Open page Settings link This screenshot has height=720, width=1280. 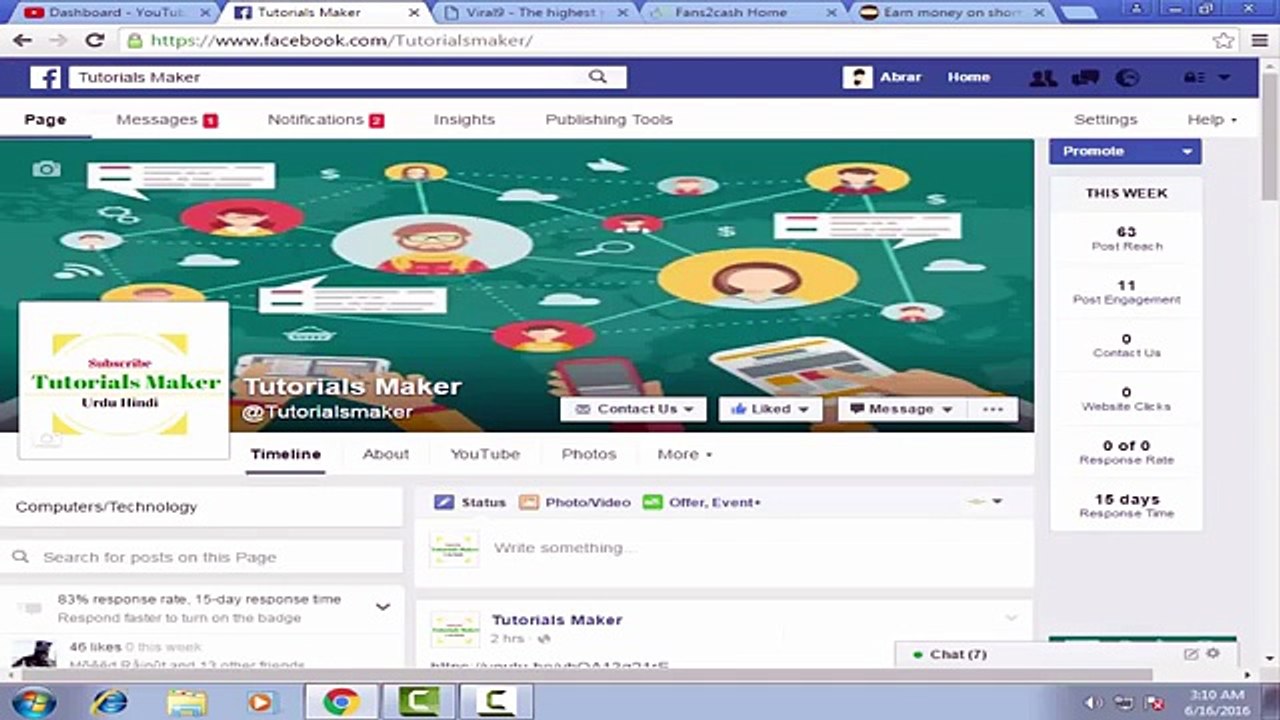click(x=1106, y=119)
